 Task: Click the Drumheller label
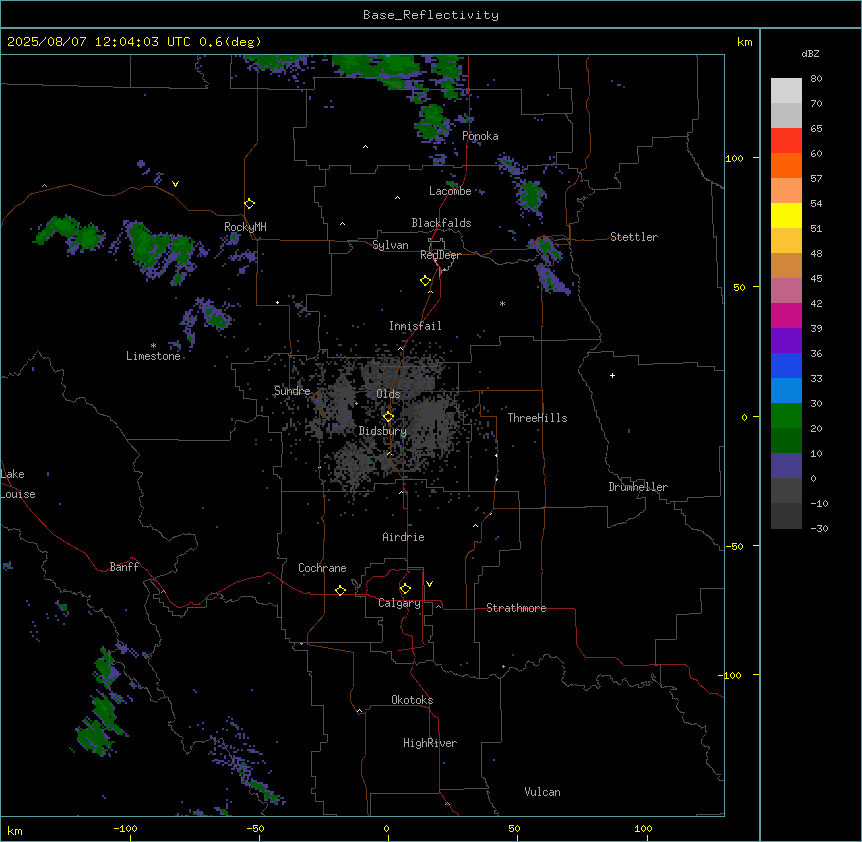coord(638,487)
